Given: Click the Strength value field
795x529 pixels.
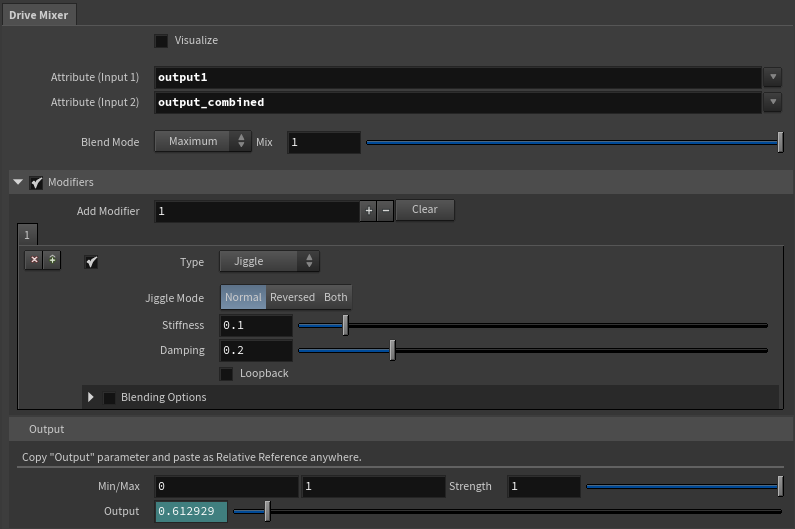Looking at the screenshot, I should point(544,486).
